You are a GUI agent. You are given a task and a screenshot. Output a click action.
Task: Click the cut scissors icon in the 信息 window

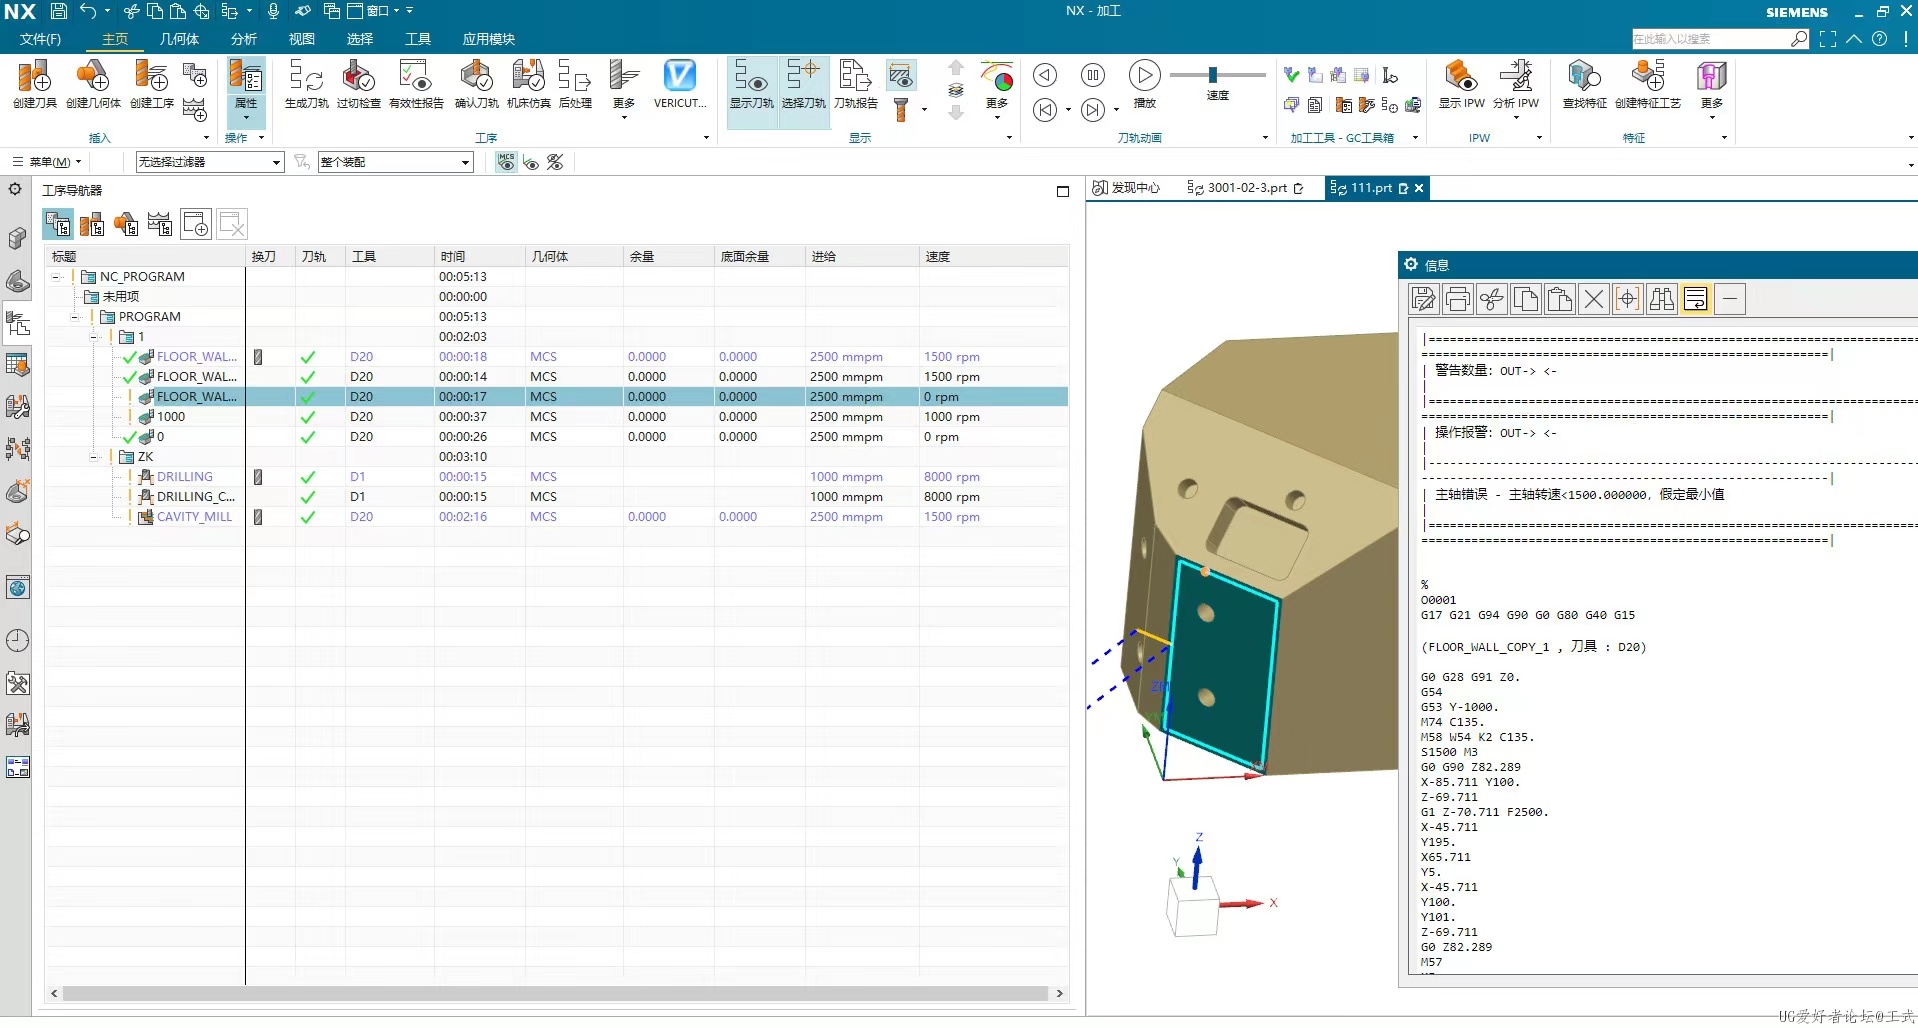pos(1492,299)
